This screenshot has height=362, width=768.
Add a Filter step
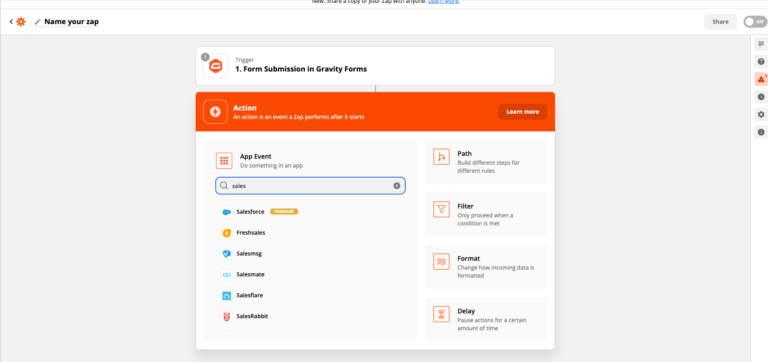point(485,214)
